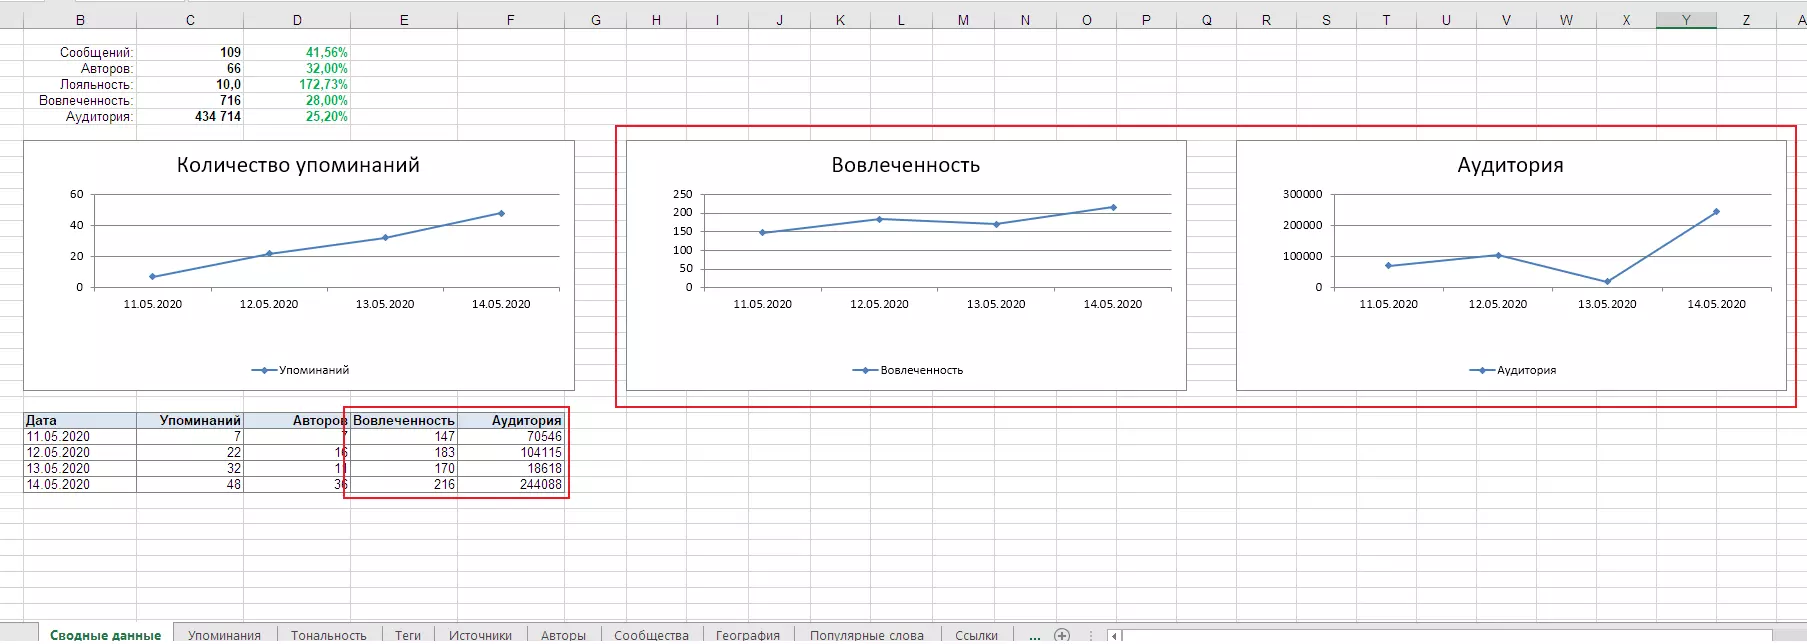This screenshot has height=644, width=1807.
Task: Select column C header
Action: click(190, 20)
